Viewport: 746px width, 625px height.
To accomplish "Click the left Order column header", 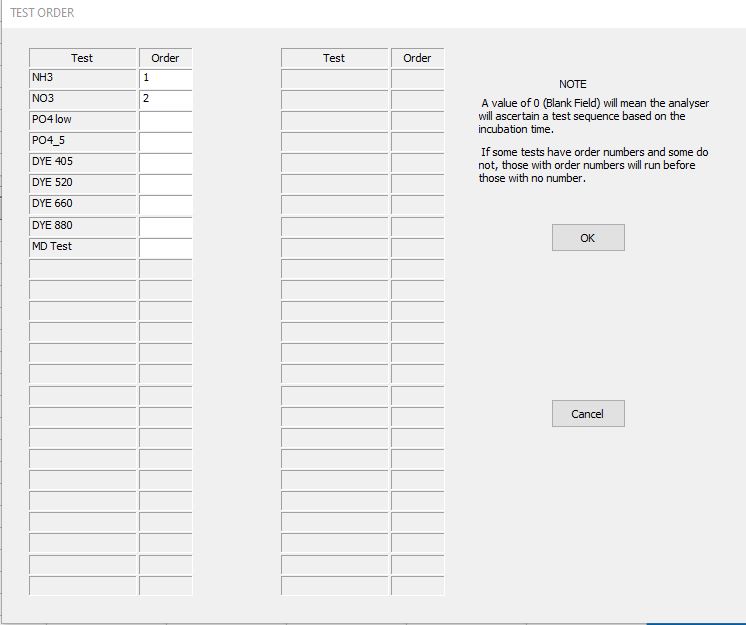I will coord(165,58).
